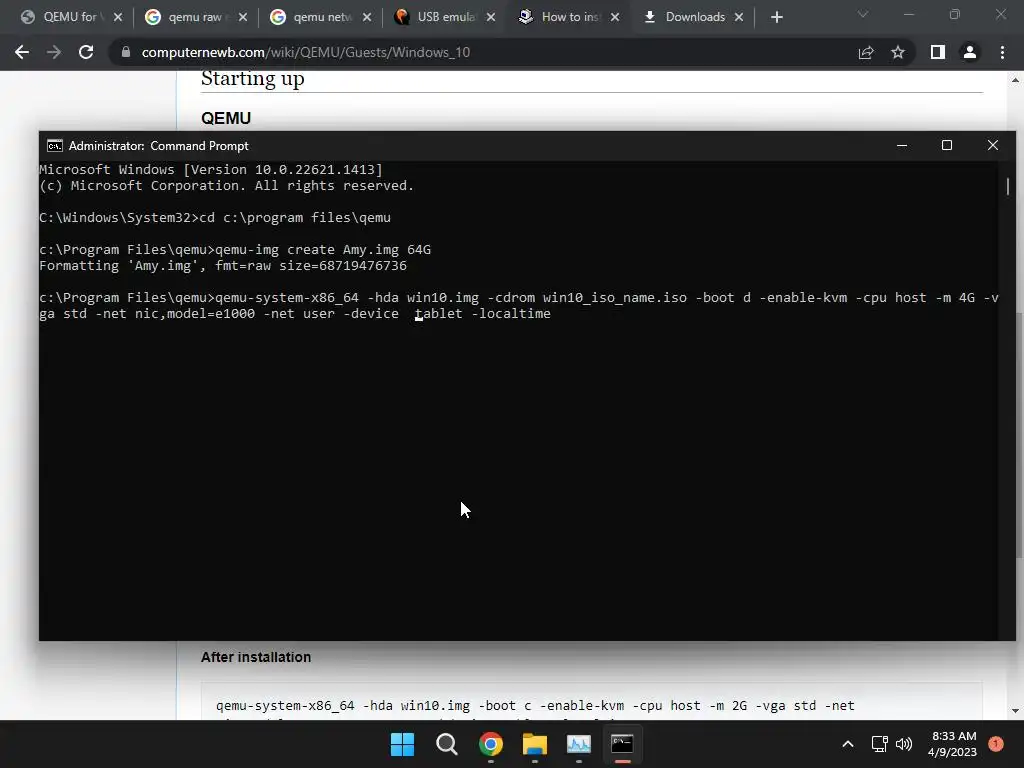Open the Windows Start menu
This screenshot has width=1024, height=768.
point(402,744)
